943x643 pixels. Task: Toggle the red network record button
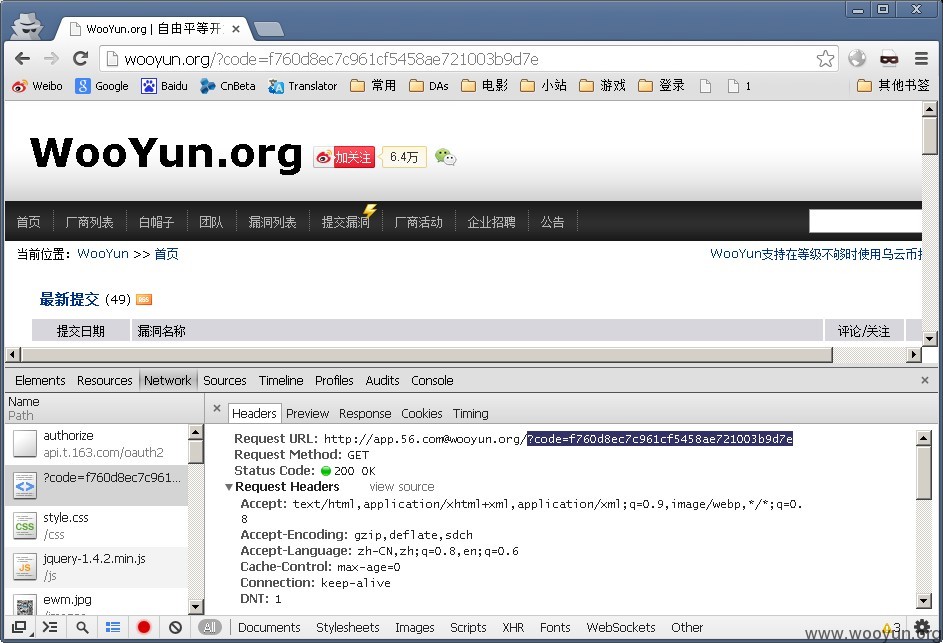click(x=144, y=627)
